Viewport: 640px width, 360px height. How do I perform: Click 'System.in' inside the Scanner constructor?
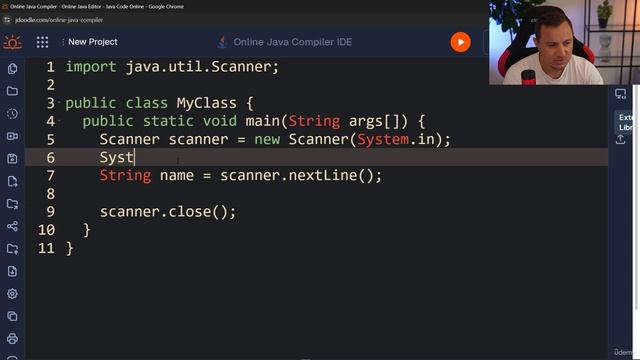(x=396, y=139)
